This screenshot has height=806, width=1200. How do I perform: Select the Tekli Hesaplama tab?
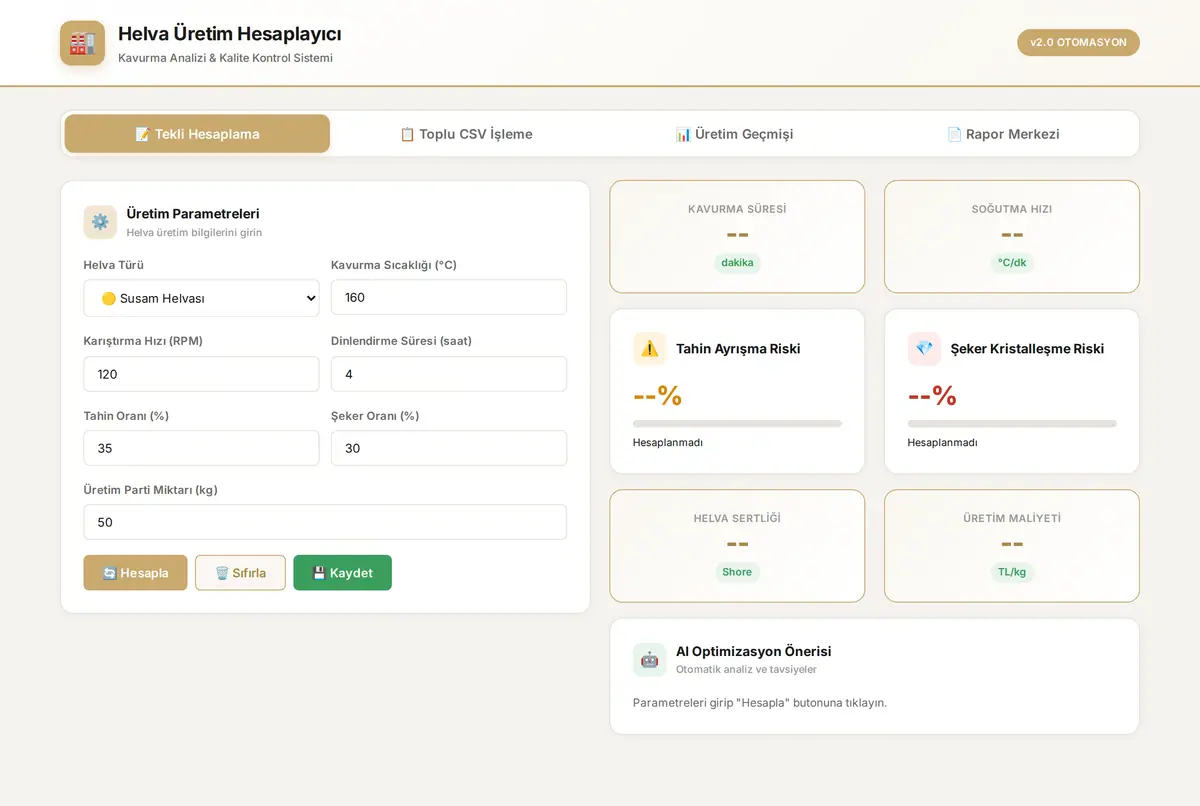click(197, 134)
